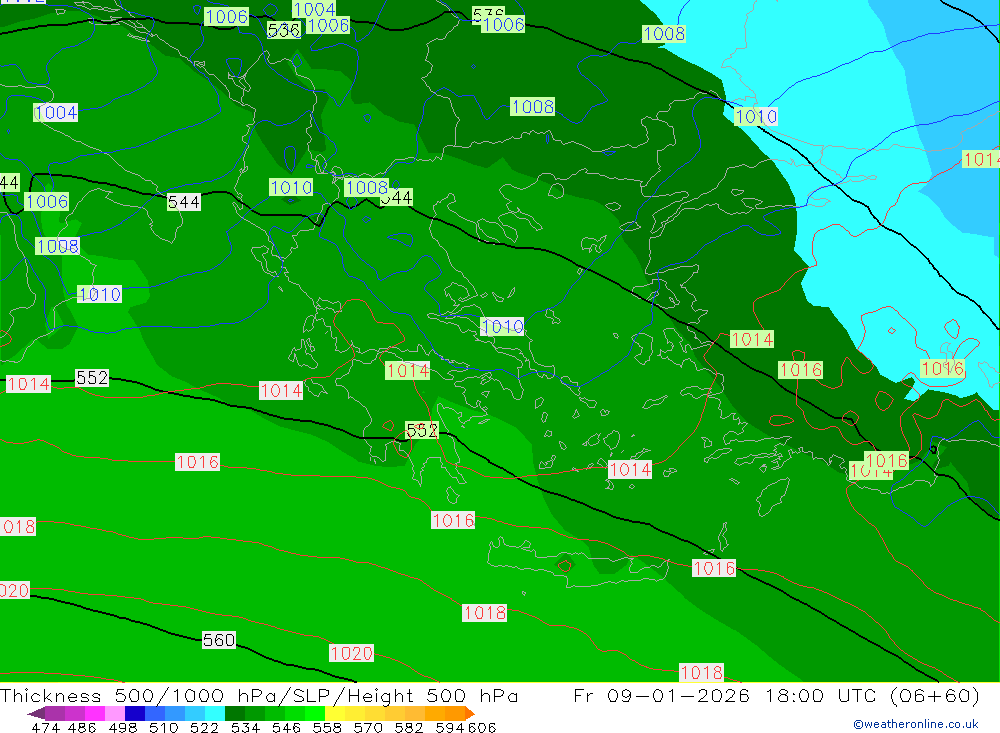Click the bright magenta swatch in the legend
This screenshot has height=733, width=1000.
pyautogui.click(x=94, y=713)
